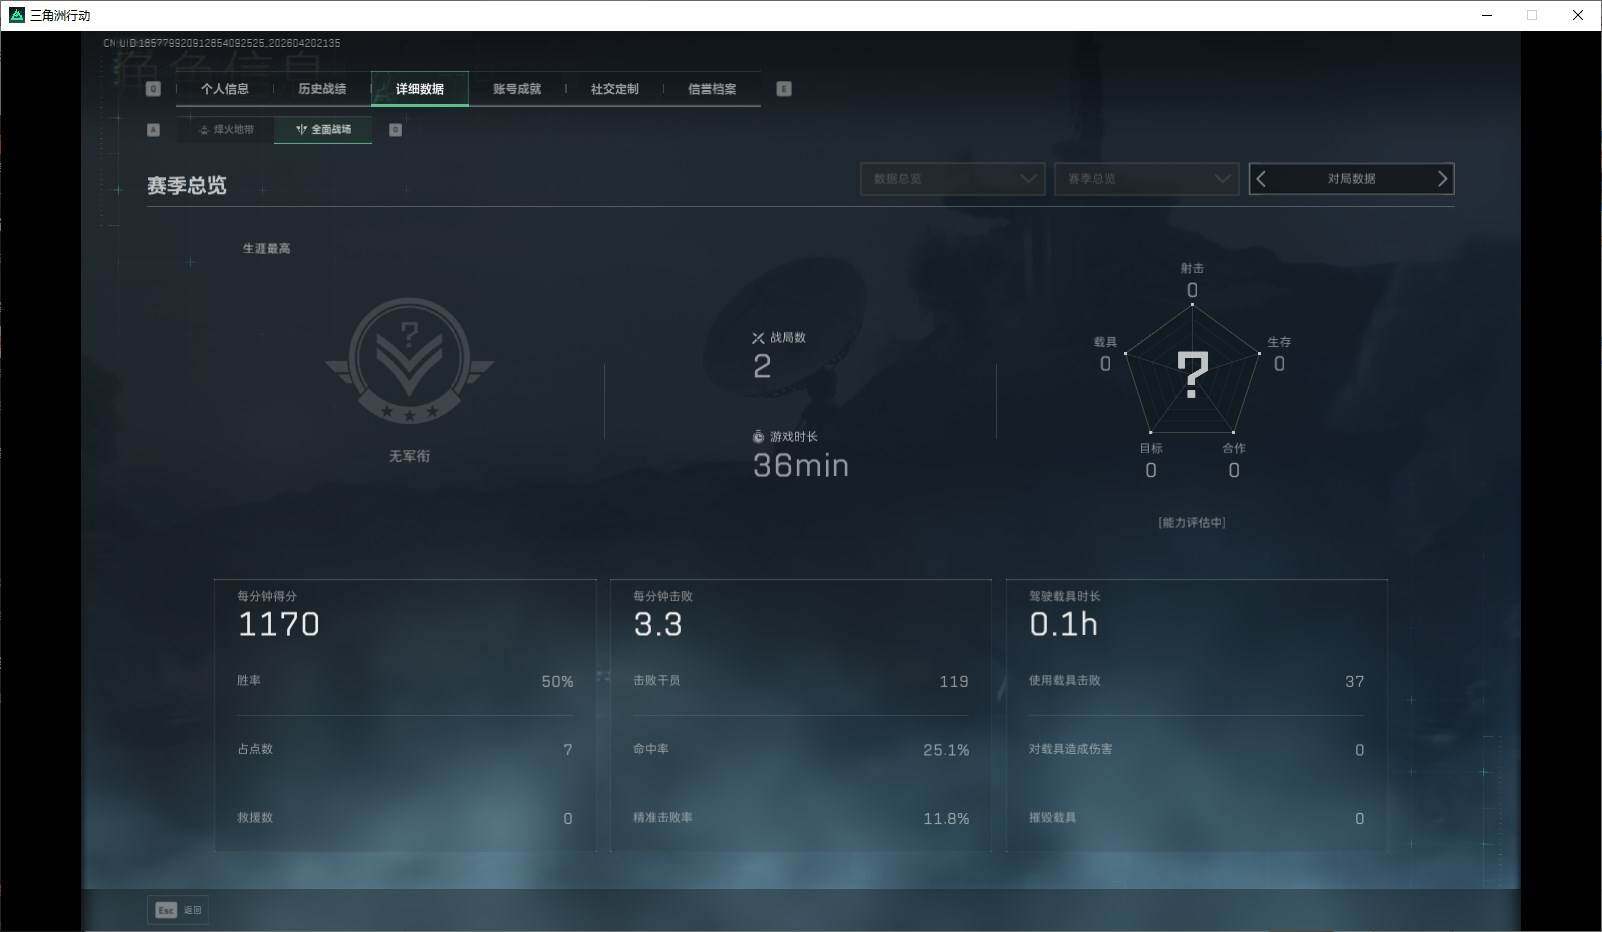Image resolution: width=1602 pixels, height=932 pixels.
Task: Minimize the 三角洲行动 window
Action: [x=1487, y=15]
